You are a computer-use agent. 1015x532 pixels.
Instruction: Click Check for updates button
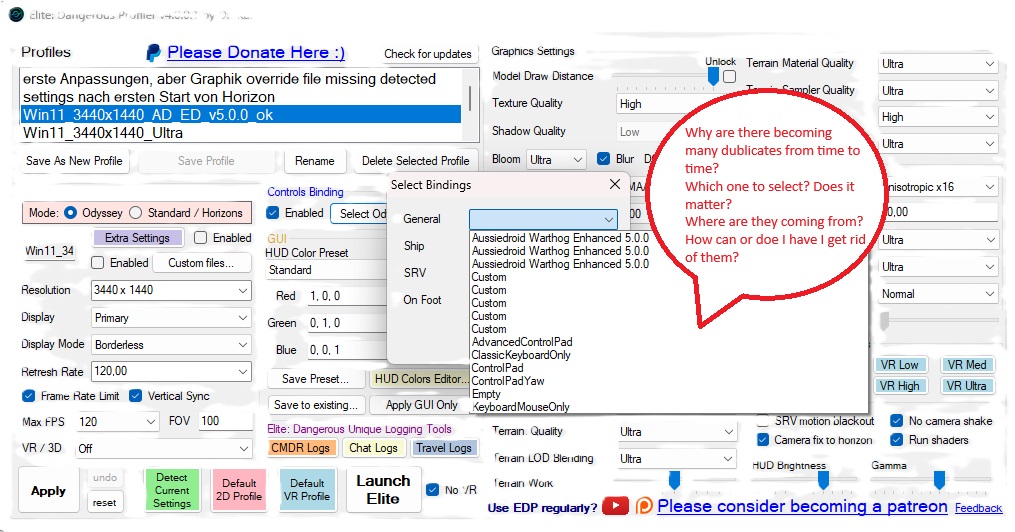tap(427, 54)
